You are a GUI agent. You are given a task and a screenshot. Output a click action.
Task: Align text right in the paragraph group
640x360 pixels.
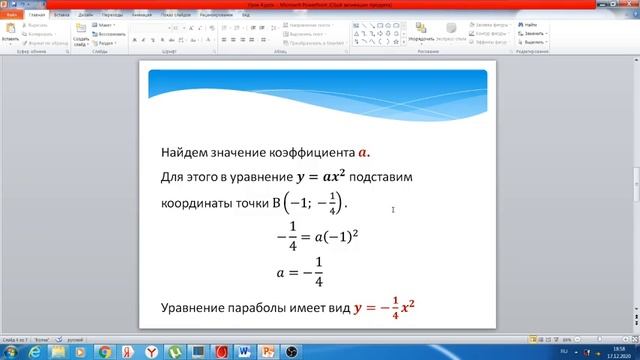point(242,40)
